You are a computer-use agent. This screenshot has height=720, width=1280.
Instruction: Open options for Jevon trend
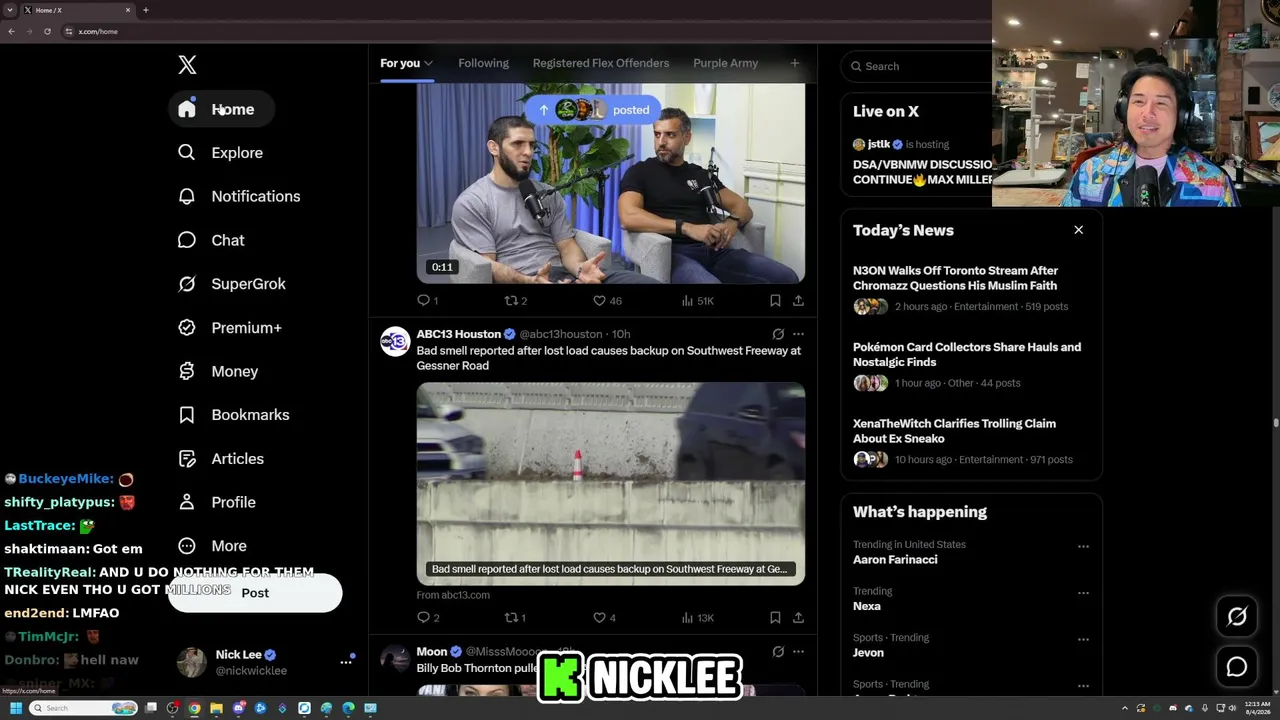1083,640
